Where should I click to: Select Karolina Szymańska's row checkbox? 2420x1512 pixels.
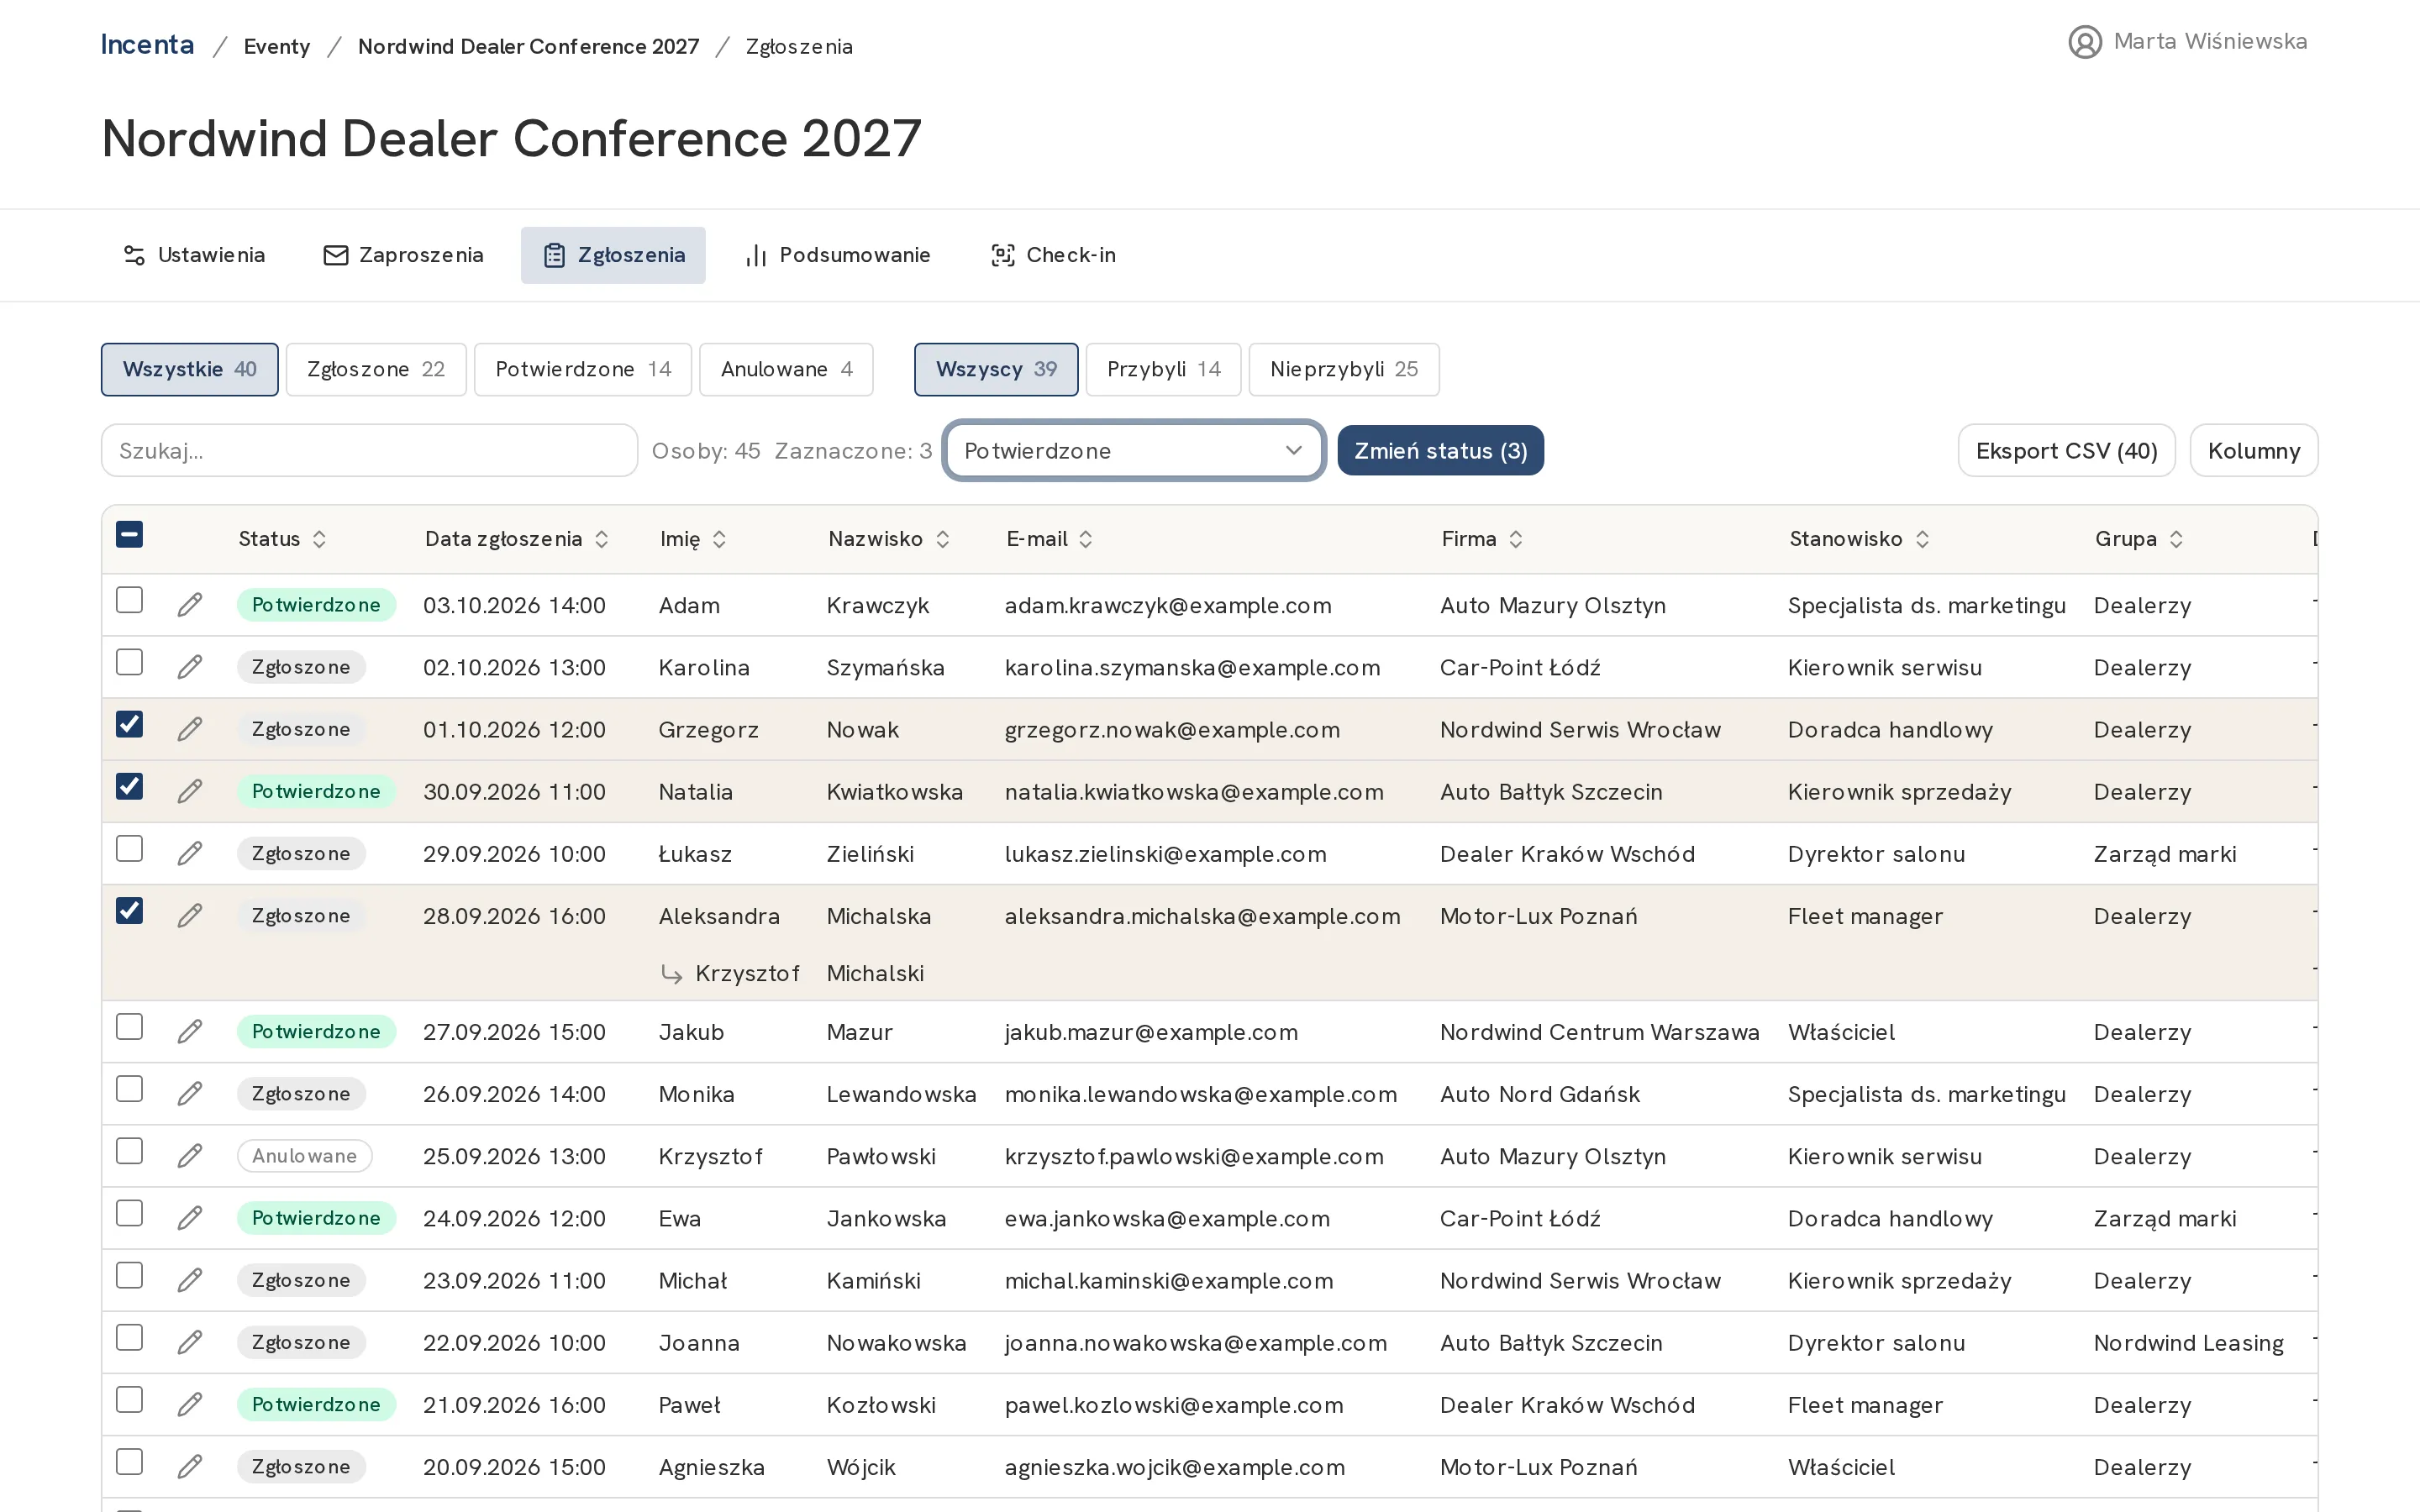click(x=129, y=662)
